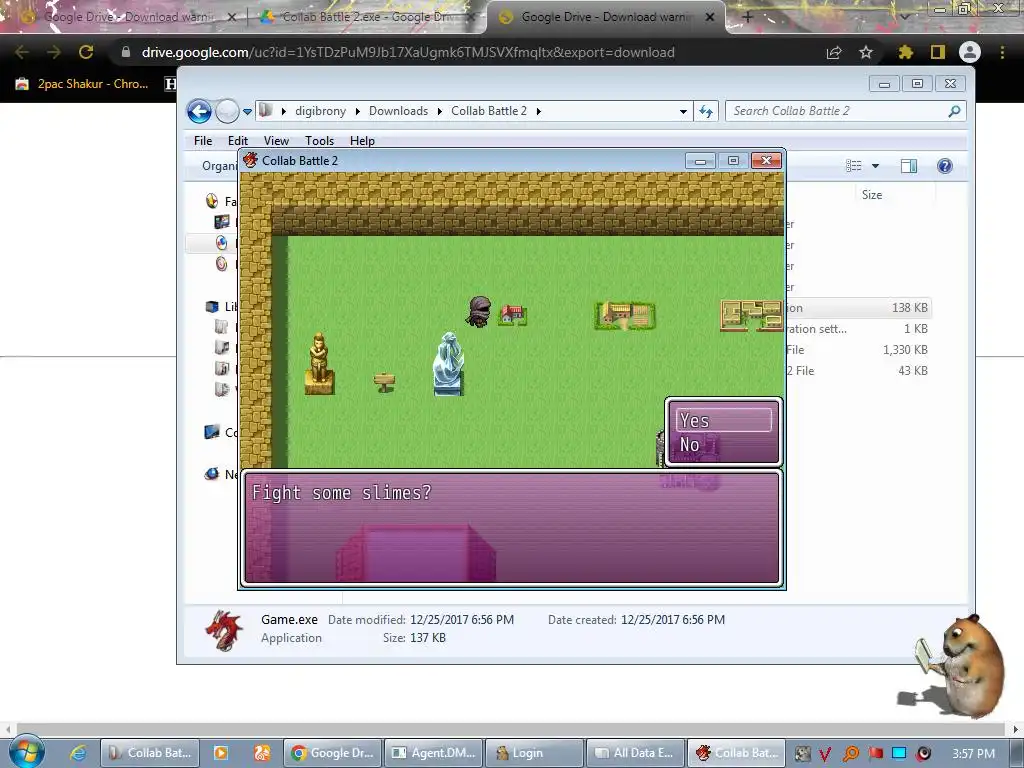Click the Explorer forward navigation arrow
1024x768 pixels.
[227, 112]
